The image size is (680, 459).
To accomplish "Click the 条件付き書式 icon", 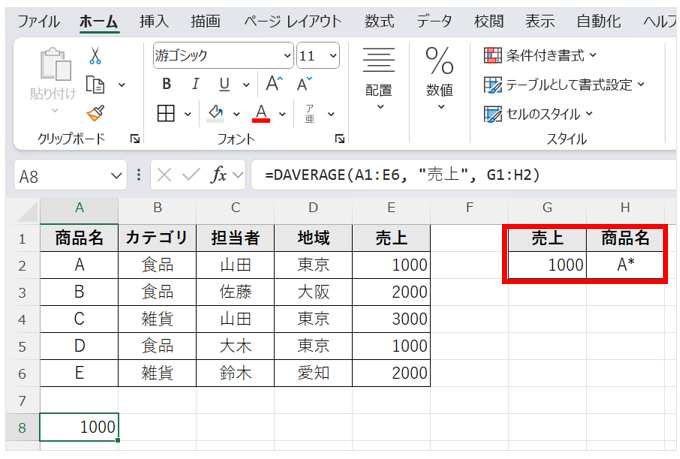I will (493, 56).
